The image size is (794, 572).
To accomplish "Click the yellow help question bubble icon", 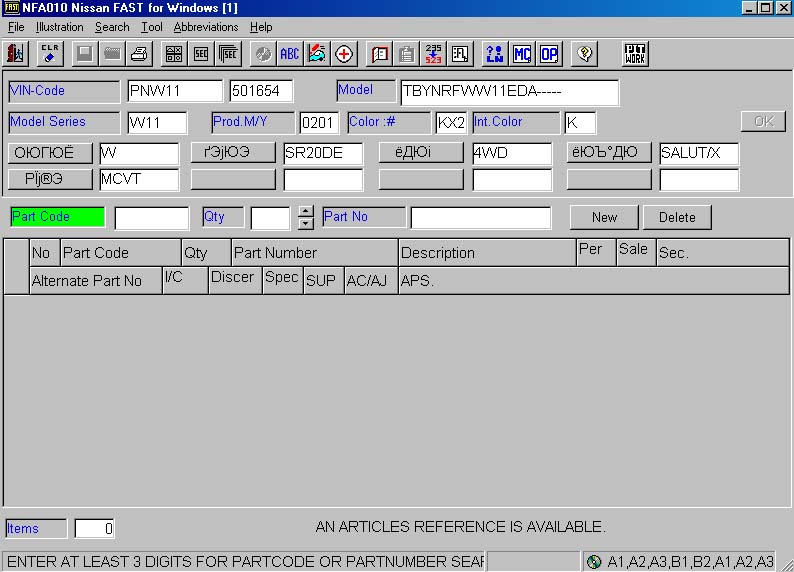I will (x=584, y=54).
